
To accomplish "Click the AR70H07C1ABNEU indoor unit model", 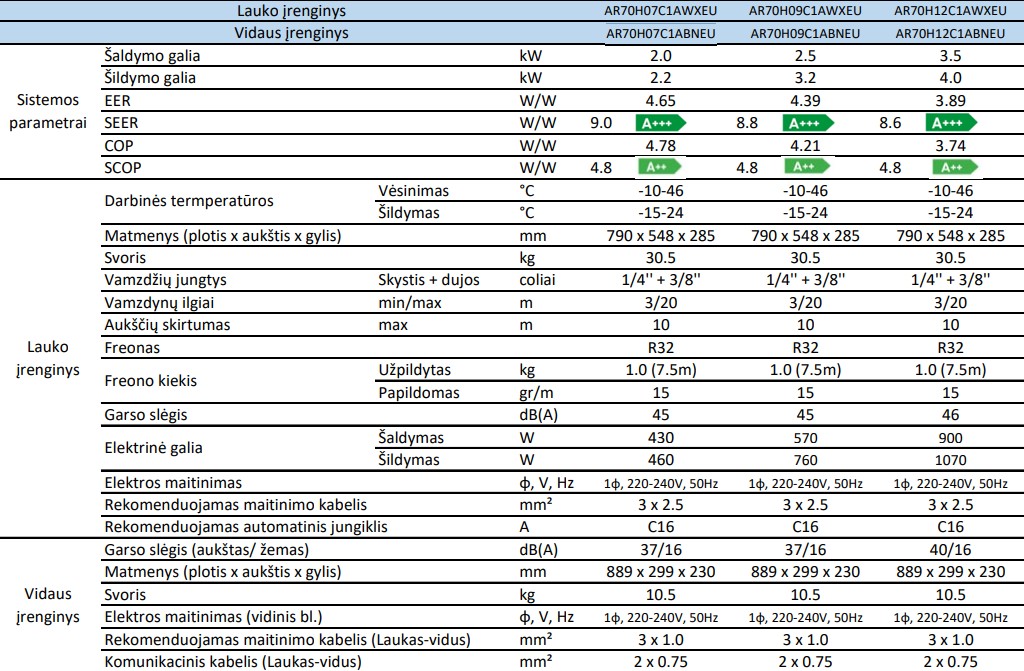I will coord(660,33).
